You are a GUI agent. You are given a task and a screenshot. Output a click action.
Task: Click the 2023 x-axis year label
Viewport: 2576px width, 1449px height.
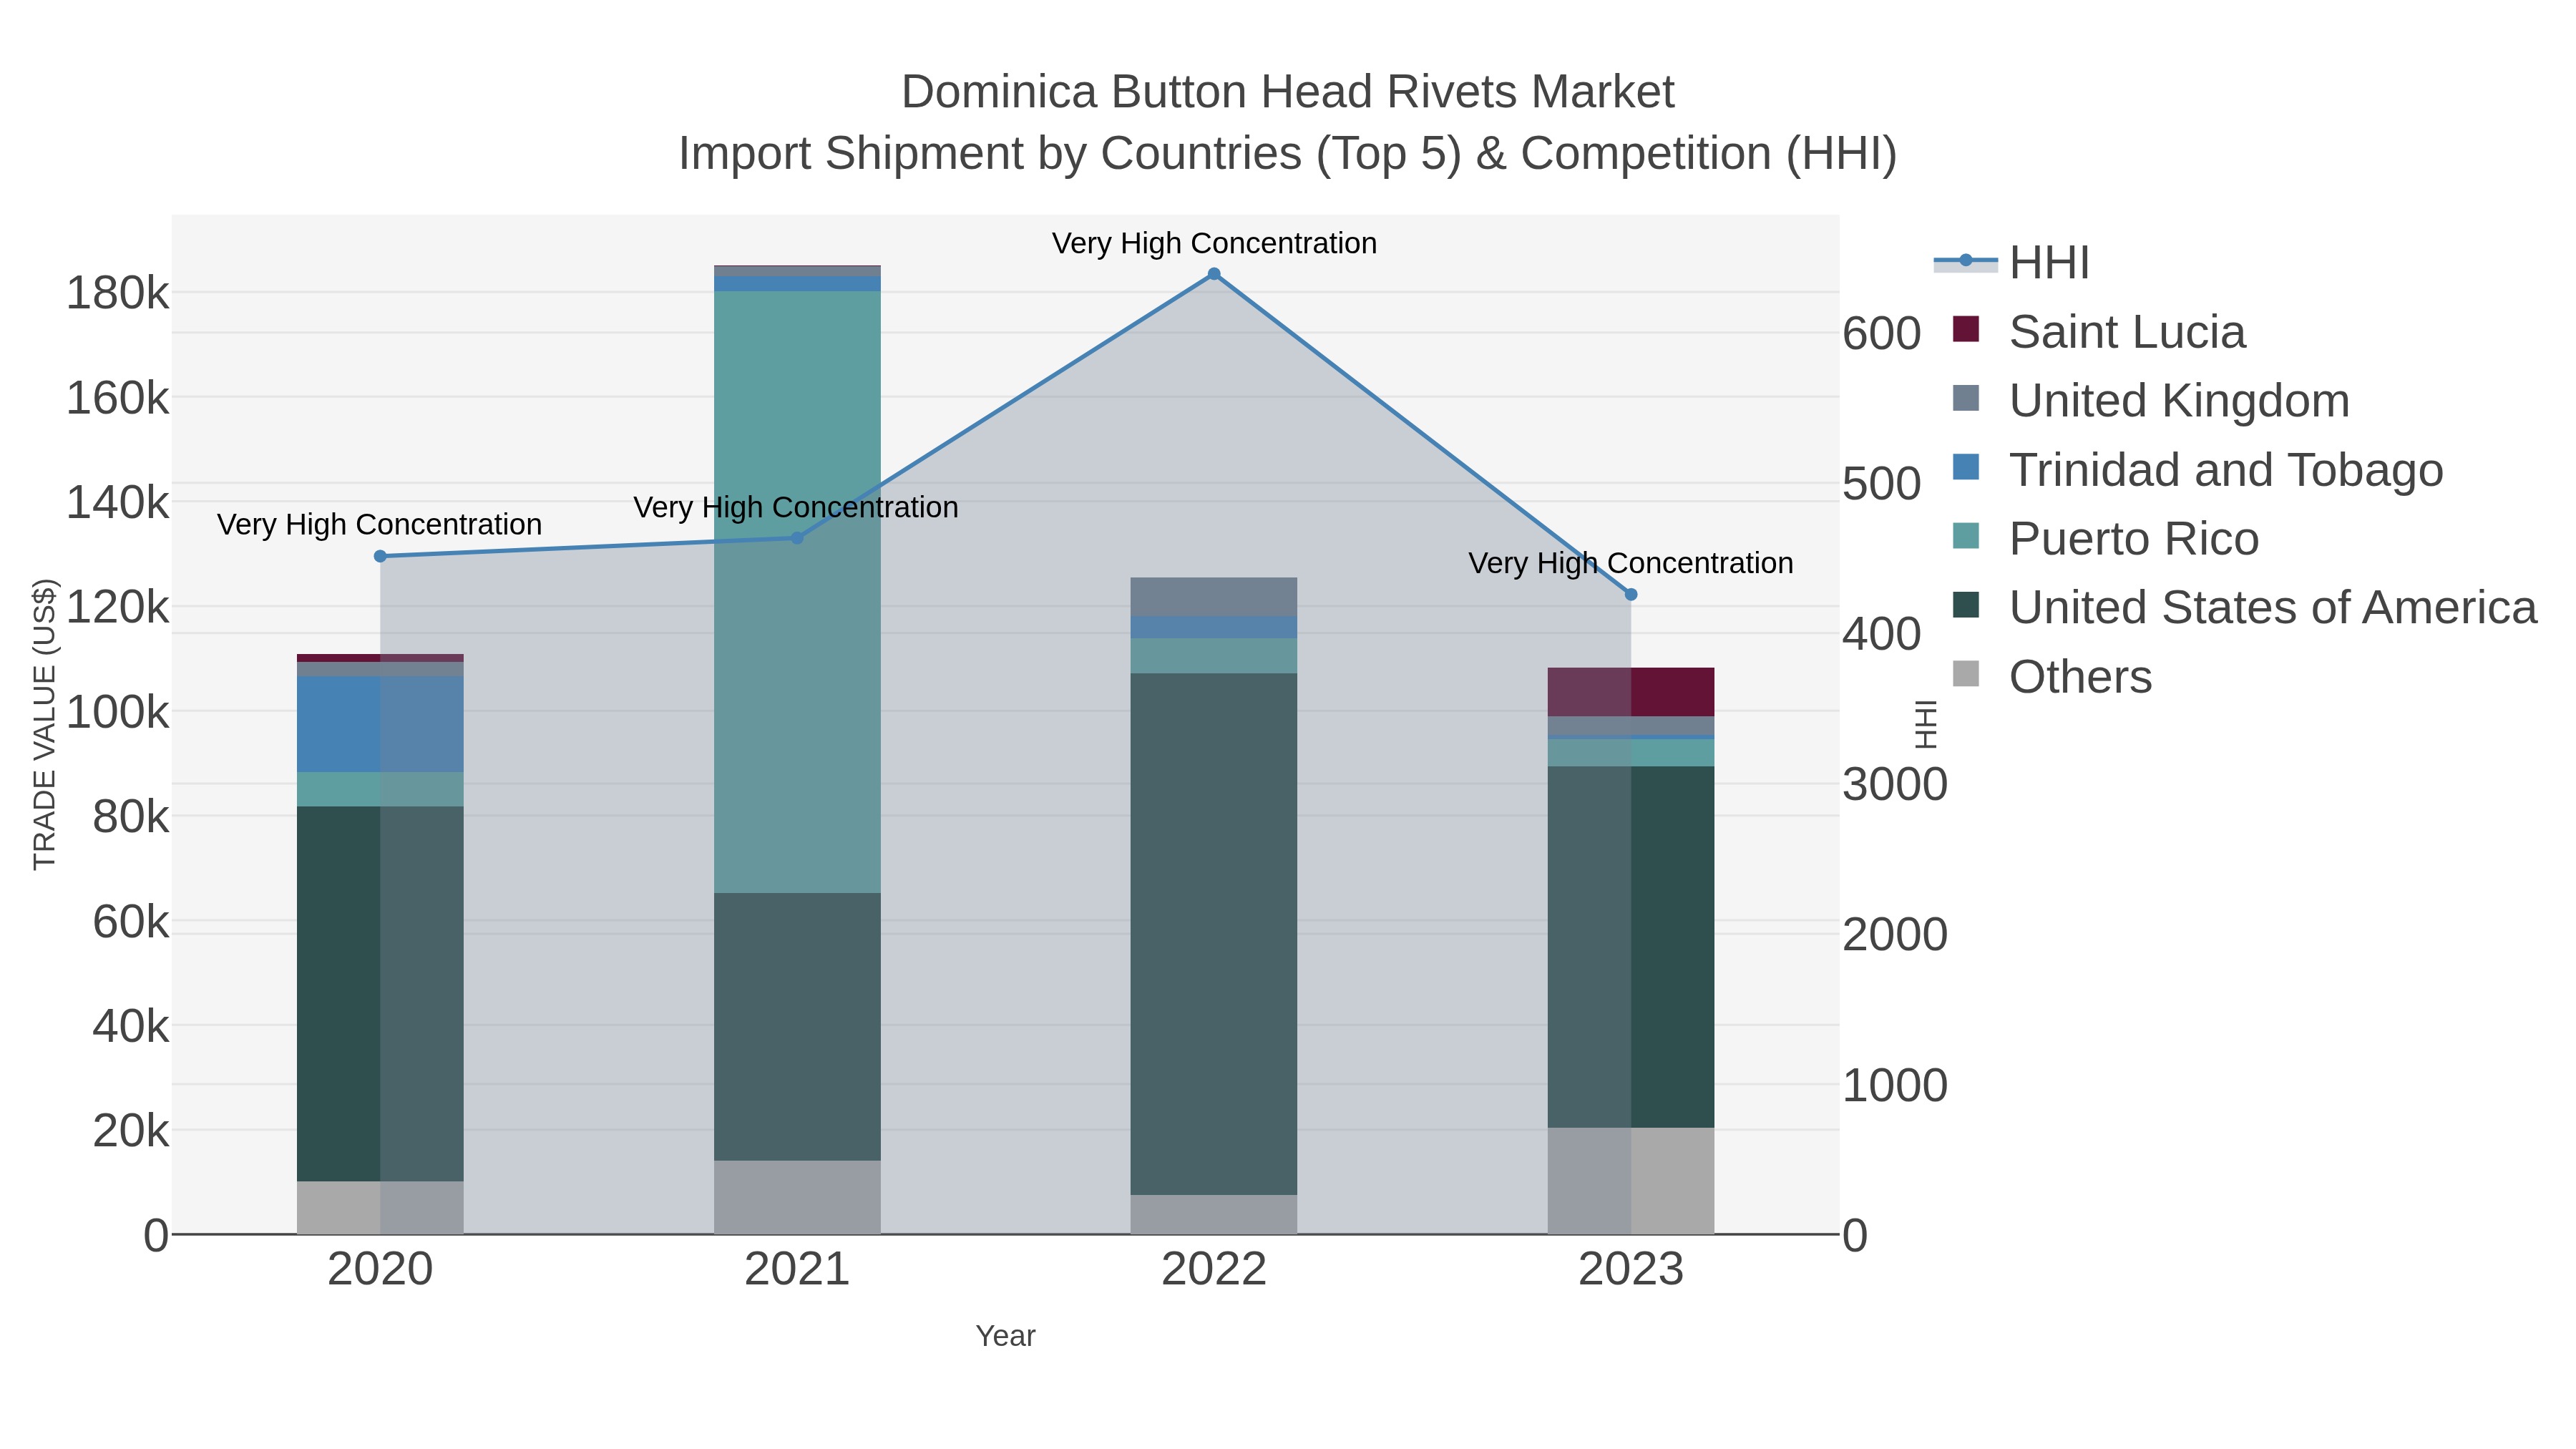[1631, 1270]
